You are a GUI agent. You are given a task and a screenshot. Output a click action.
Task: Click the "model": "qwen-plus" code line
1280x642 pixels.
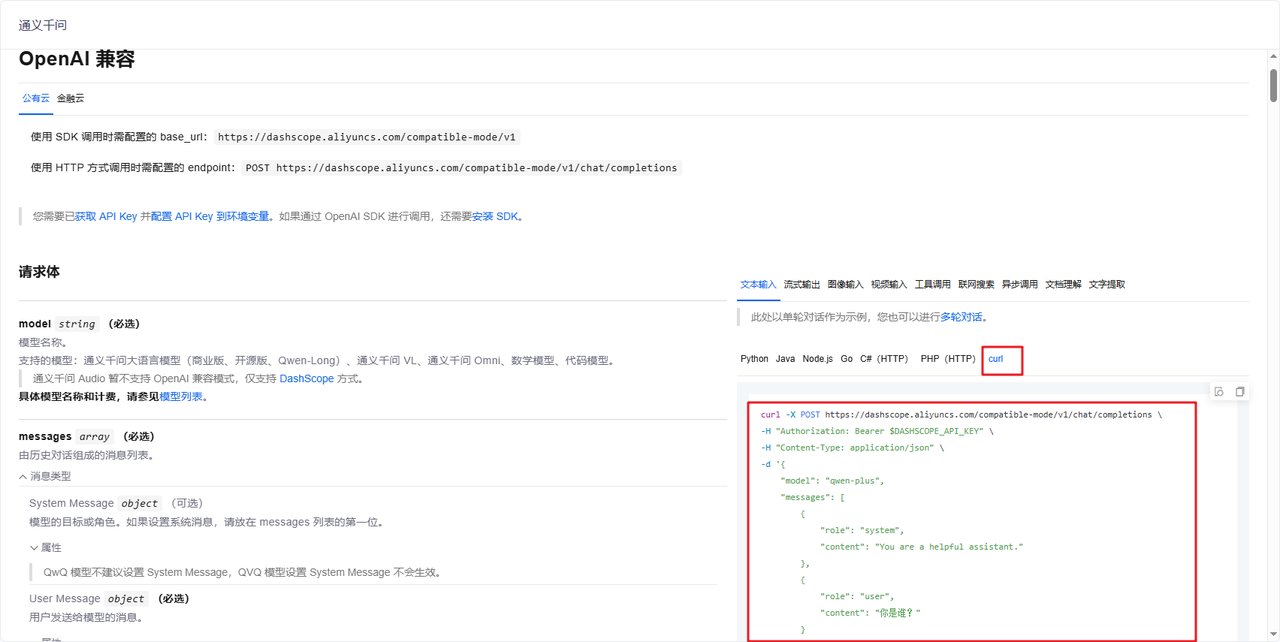832,481
